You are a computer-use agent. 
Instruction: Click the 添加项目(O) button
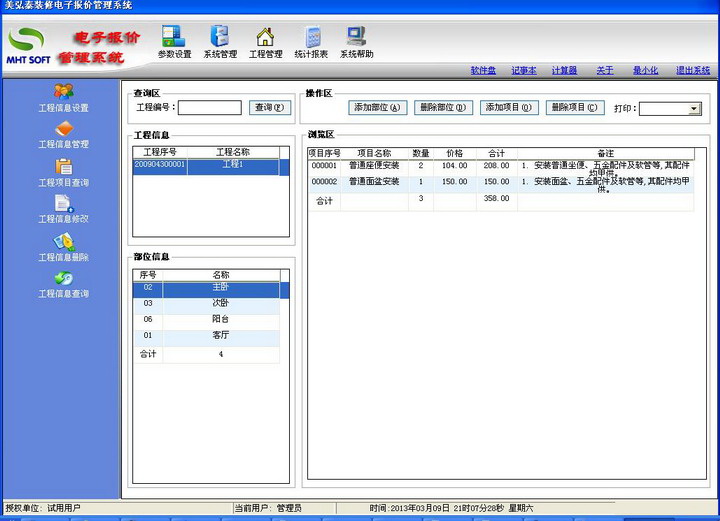pyautogui.click(x=509, y=107)
